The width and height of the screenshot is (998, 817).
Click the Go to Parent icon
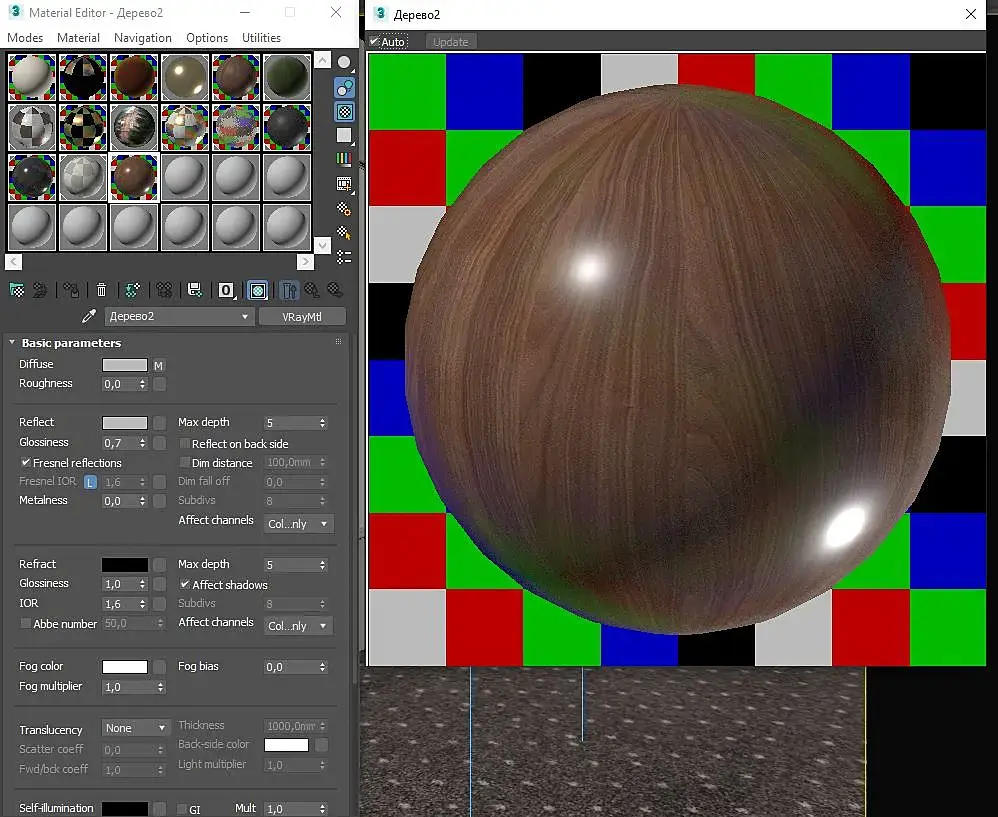pos(312,291)
